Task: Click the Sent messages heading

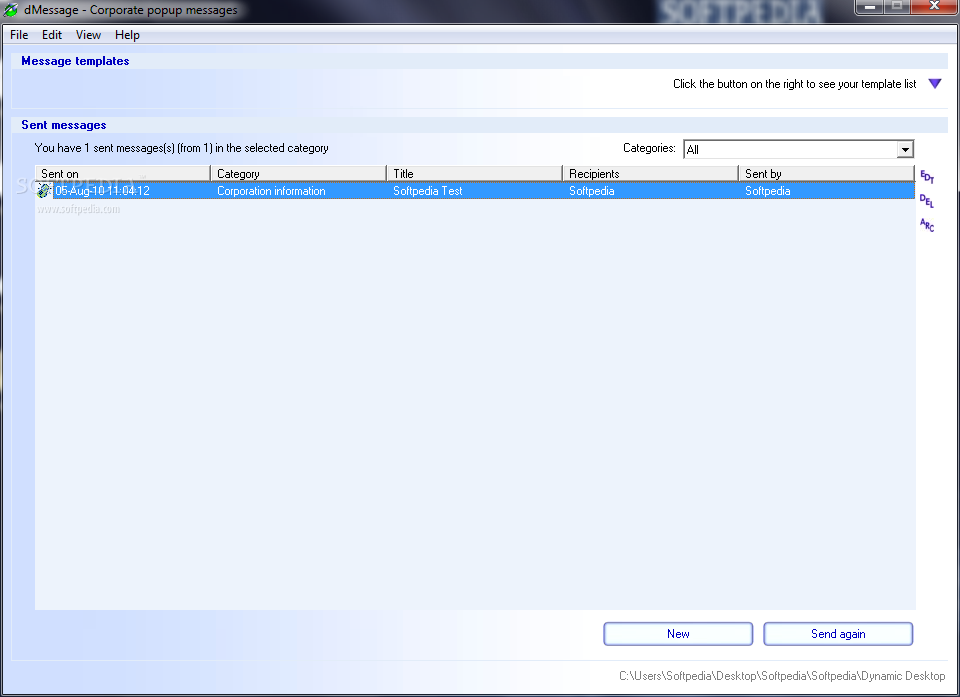Action: 64,125
